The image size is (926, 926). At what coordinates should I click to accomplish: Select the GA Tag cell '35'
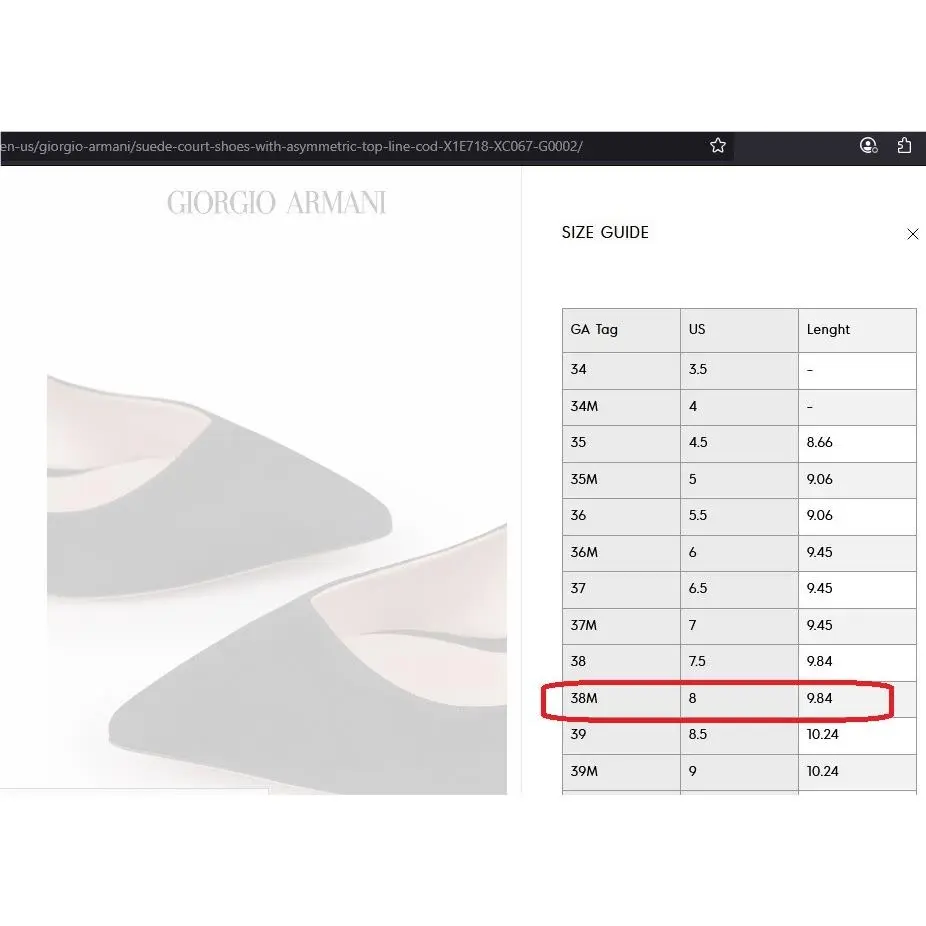point(621,444)
